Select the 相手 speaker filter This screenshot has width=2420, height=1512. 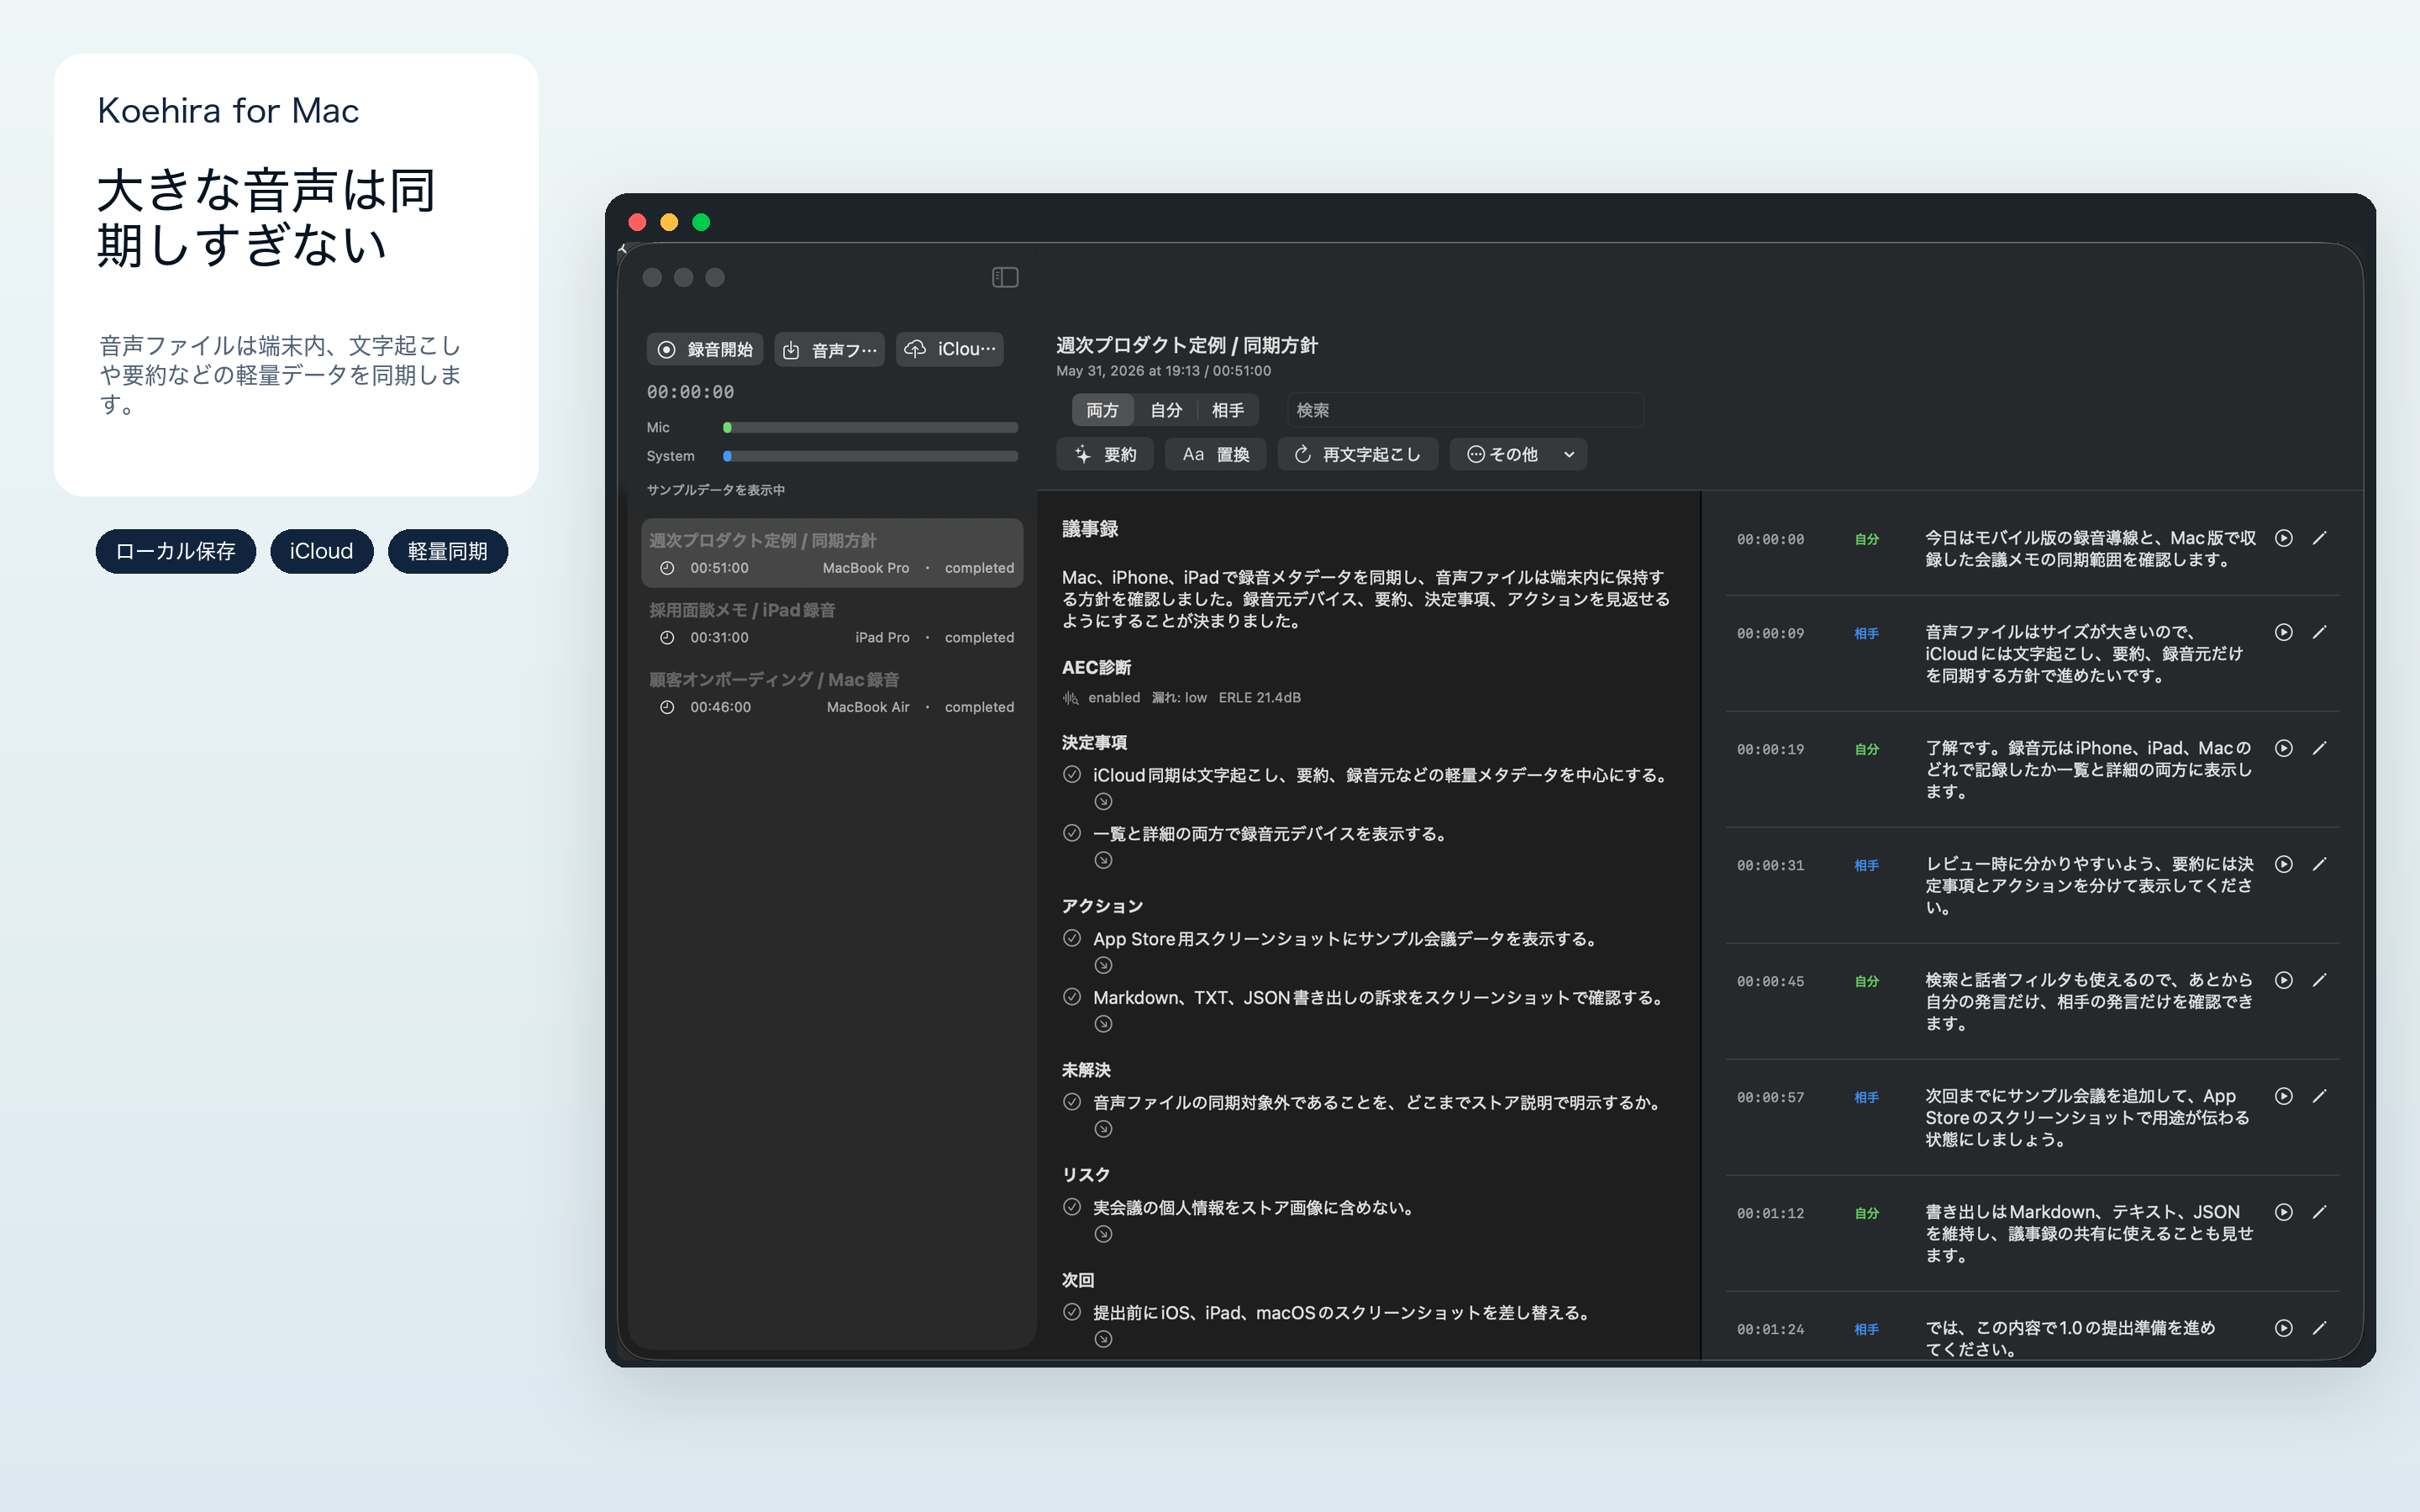(x=1228, y=410)
